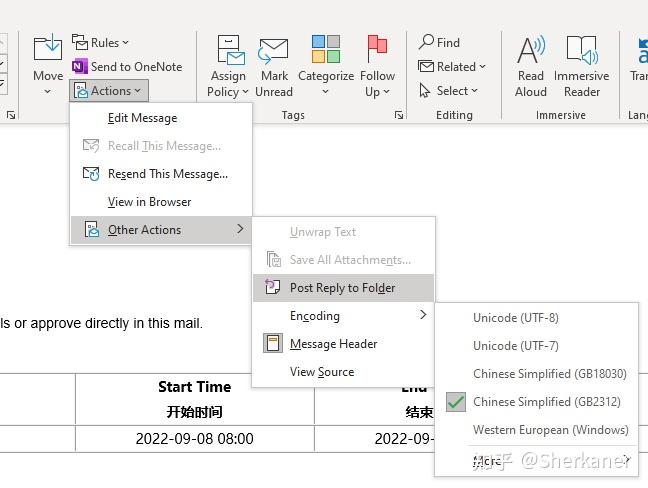Viewport: 648px width, 488px height.
Task: Expand the Encoding submenu
Action: point(343,316)
